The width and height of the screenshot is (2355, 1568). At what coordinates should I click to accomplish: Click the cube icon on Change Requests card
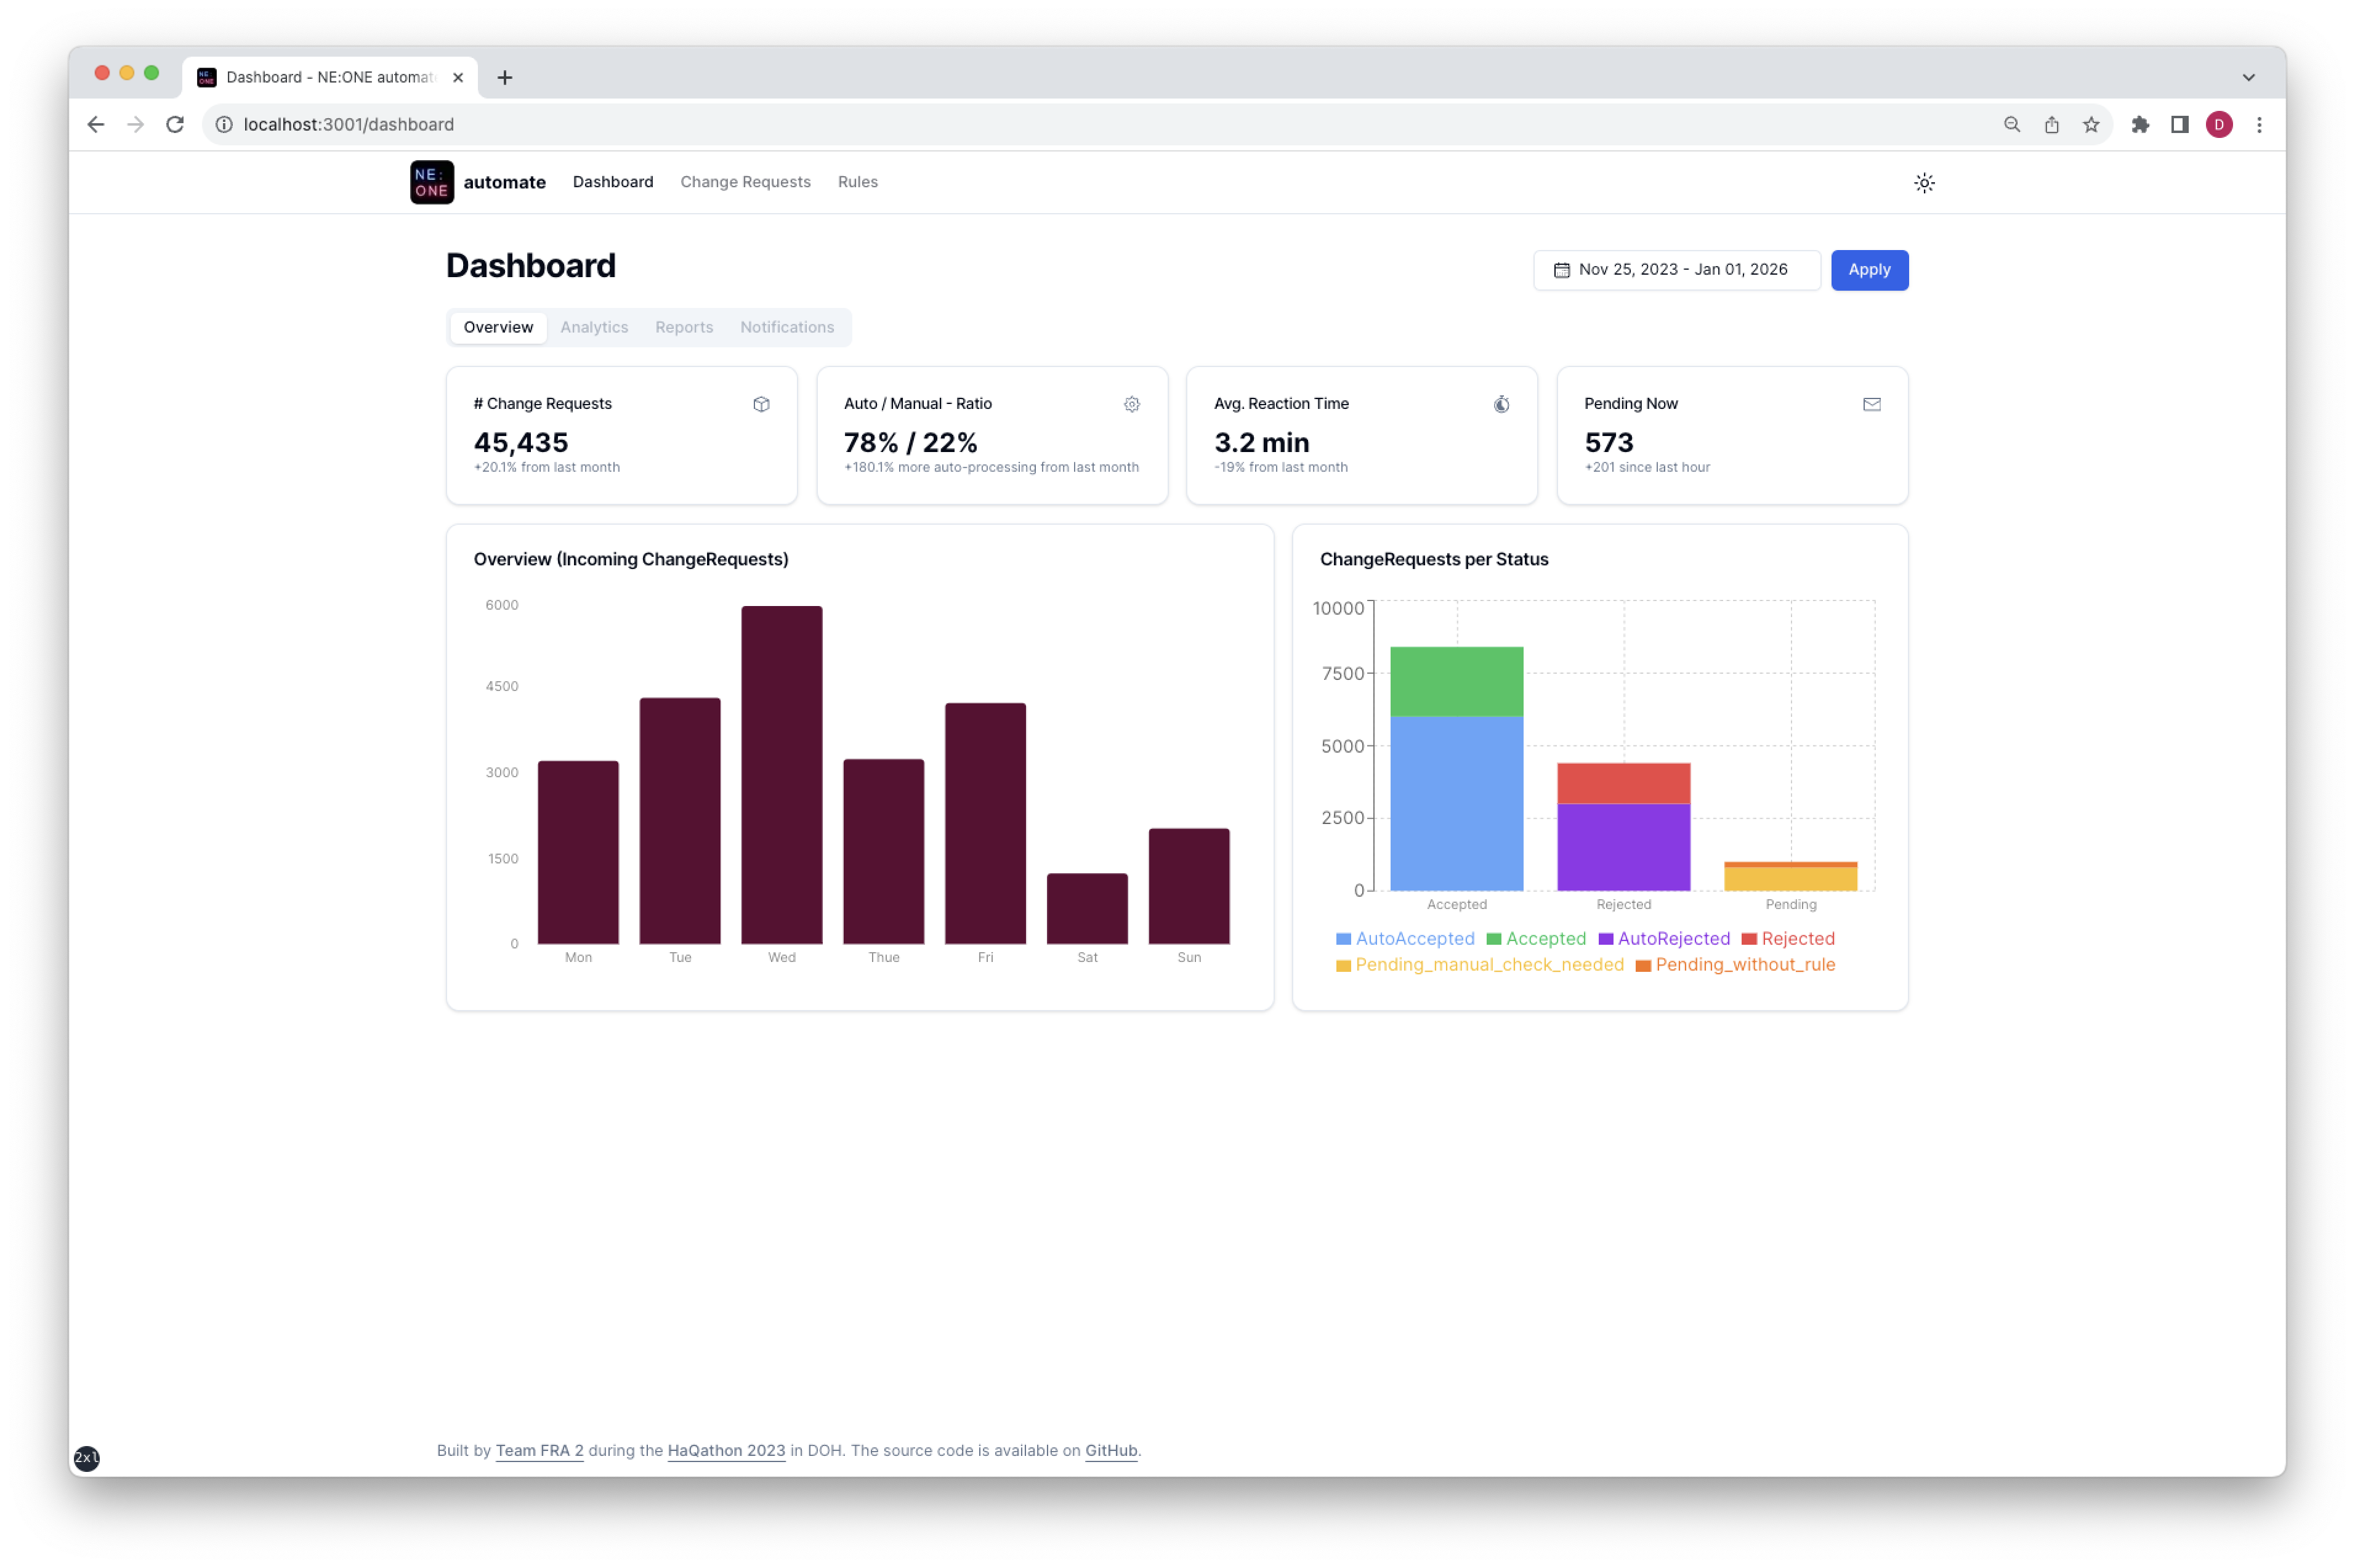coord(761,404)
